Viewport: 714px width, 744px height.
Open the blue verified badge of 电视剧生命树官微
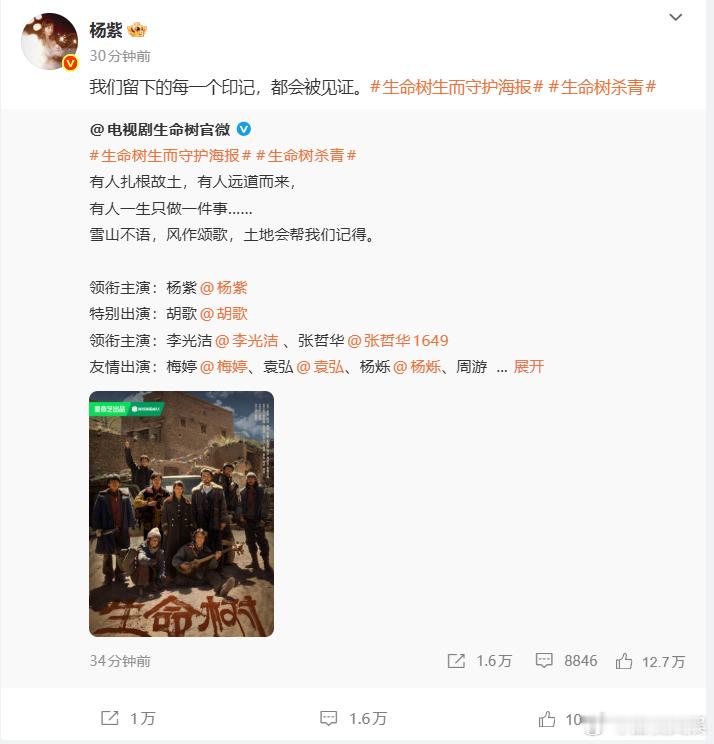[x=244, y=129]
